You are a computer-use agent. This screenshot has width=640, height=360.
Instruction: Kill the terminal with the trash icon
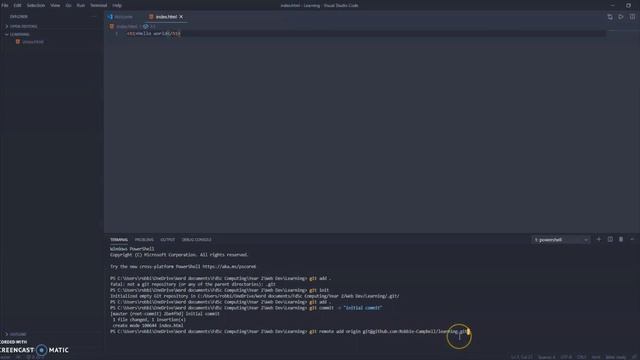[x=621, y=240]
